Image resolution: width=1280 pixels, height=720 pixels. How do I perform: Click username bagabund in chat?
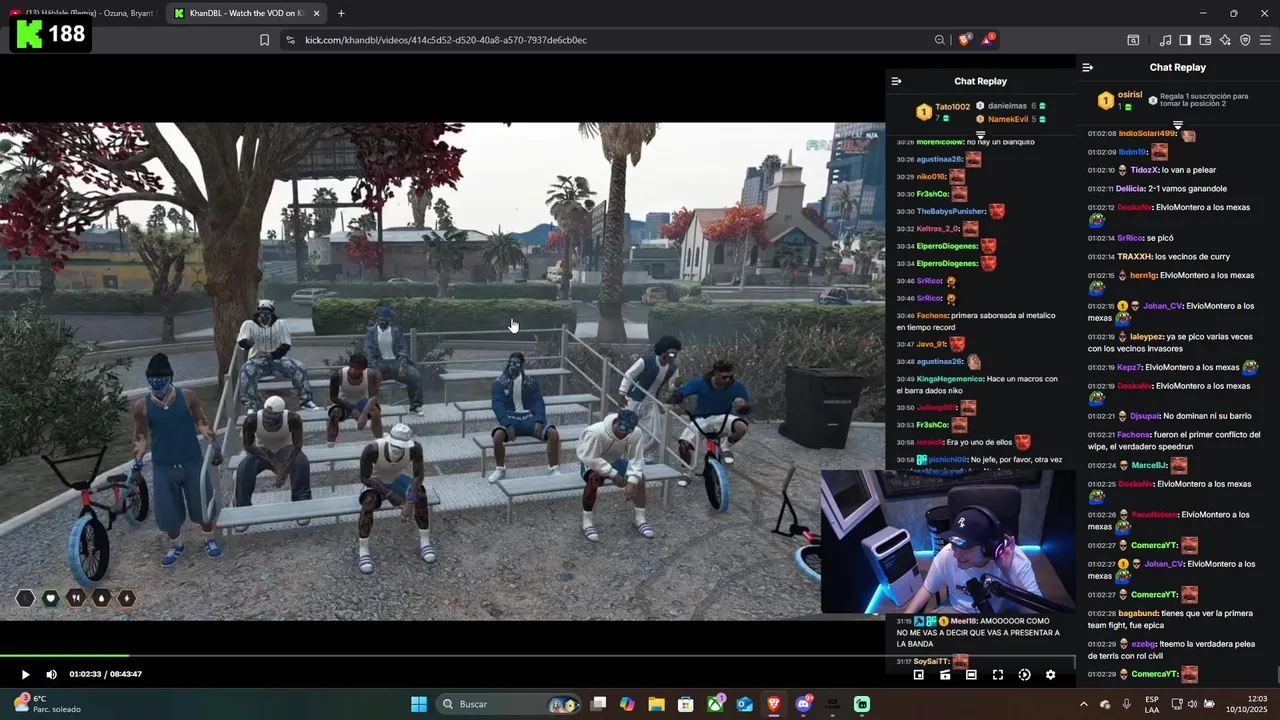1138,613
